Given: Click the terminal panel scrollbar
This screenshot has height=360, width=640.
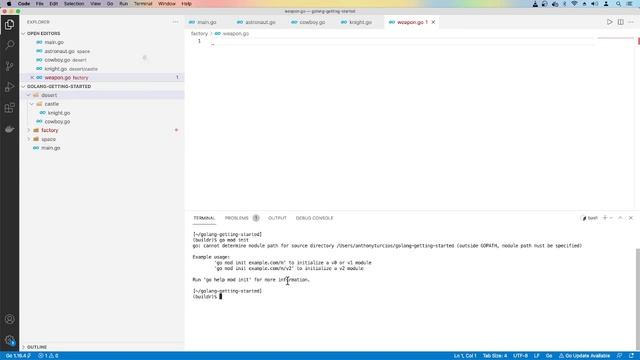Looking at the screenshot, I should point(638,298).
